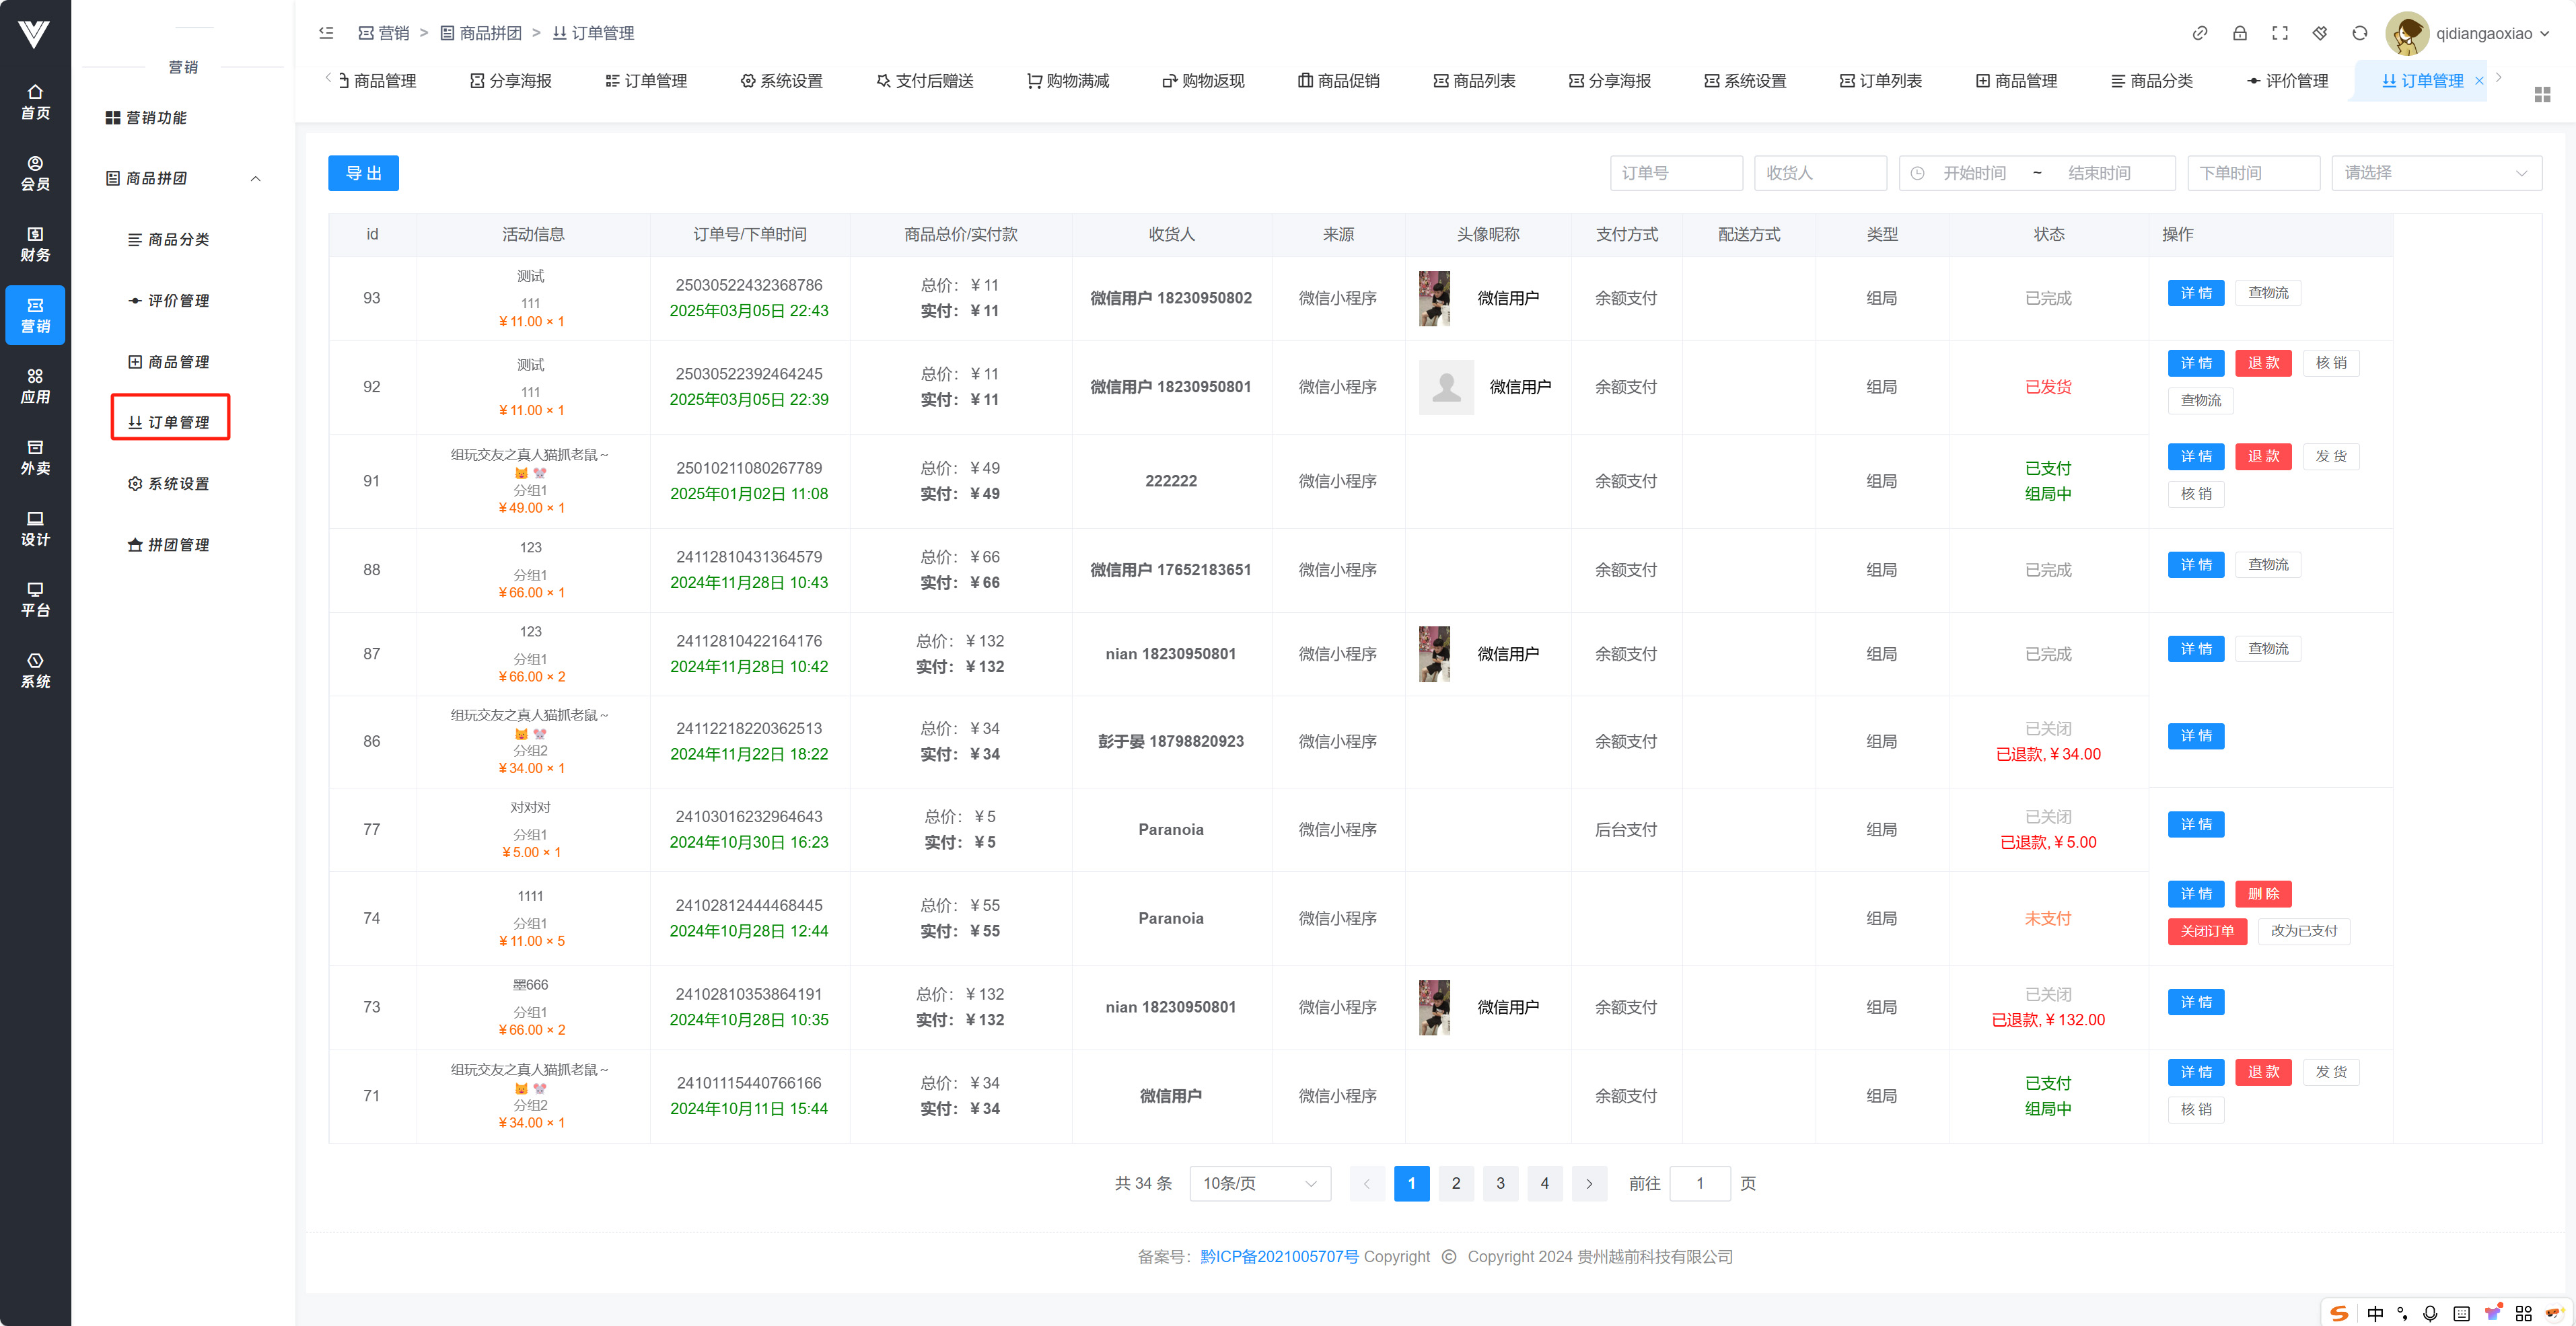2576x1326 pixels.
Task: Open the 会员 member sidebar section
Action: coord(35,173)
